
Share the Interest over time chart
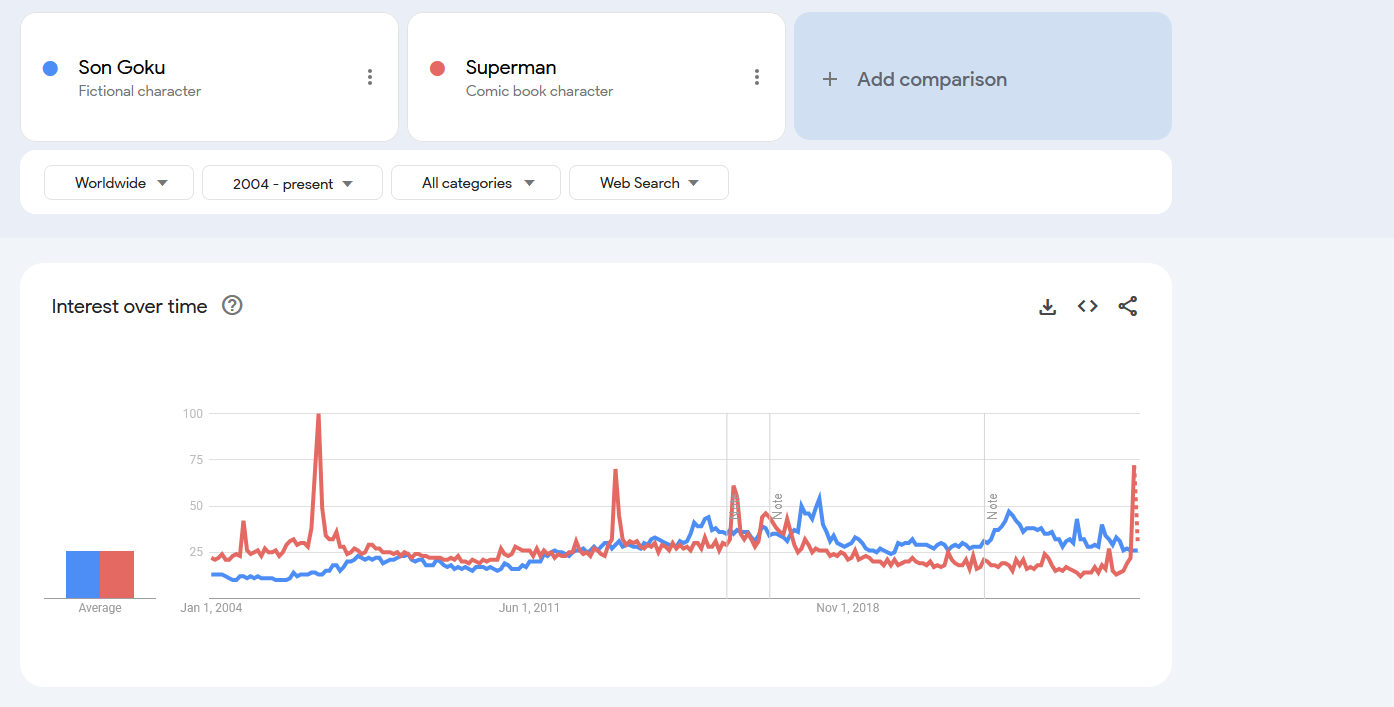click(x=1128, y=307)
